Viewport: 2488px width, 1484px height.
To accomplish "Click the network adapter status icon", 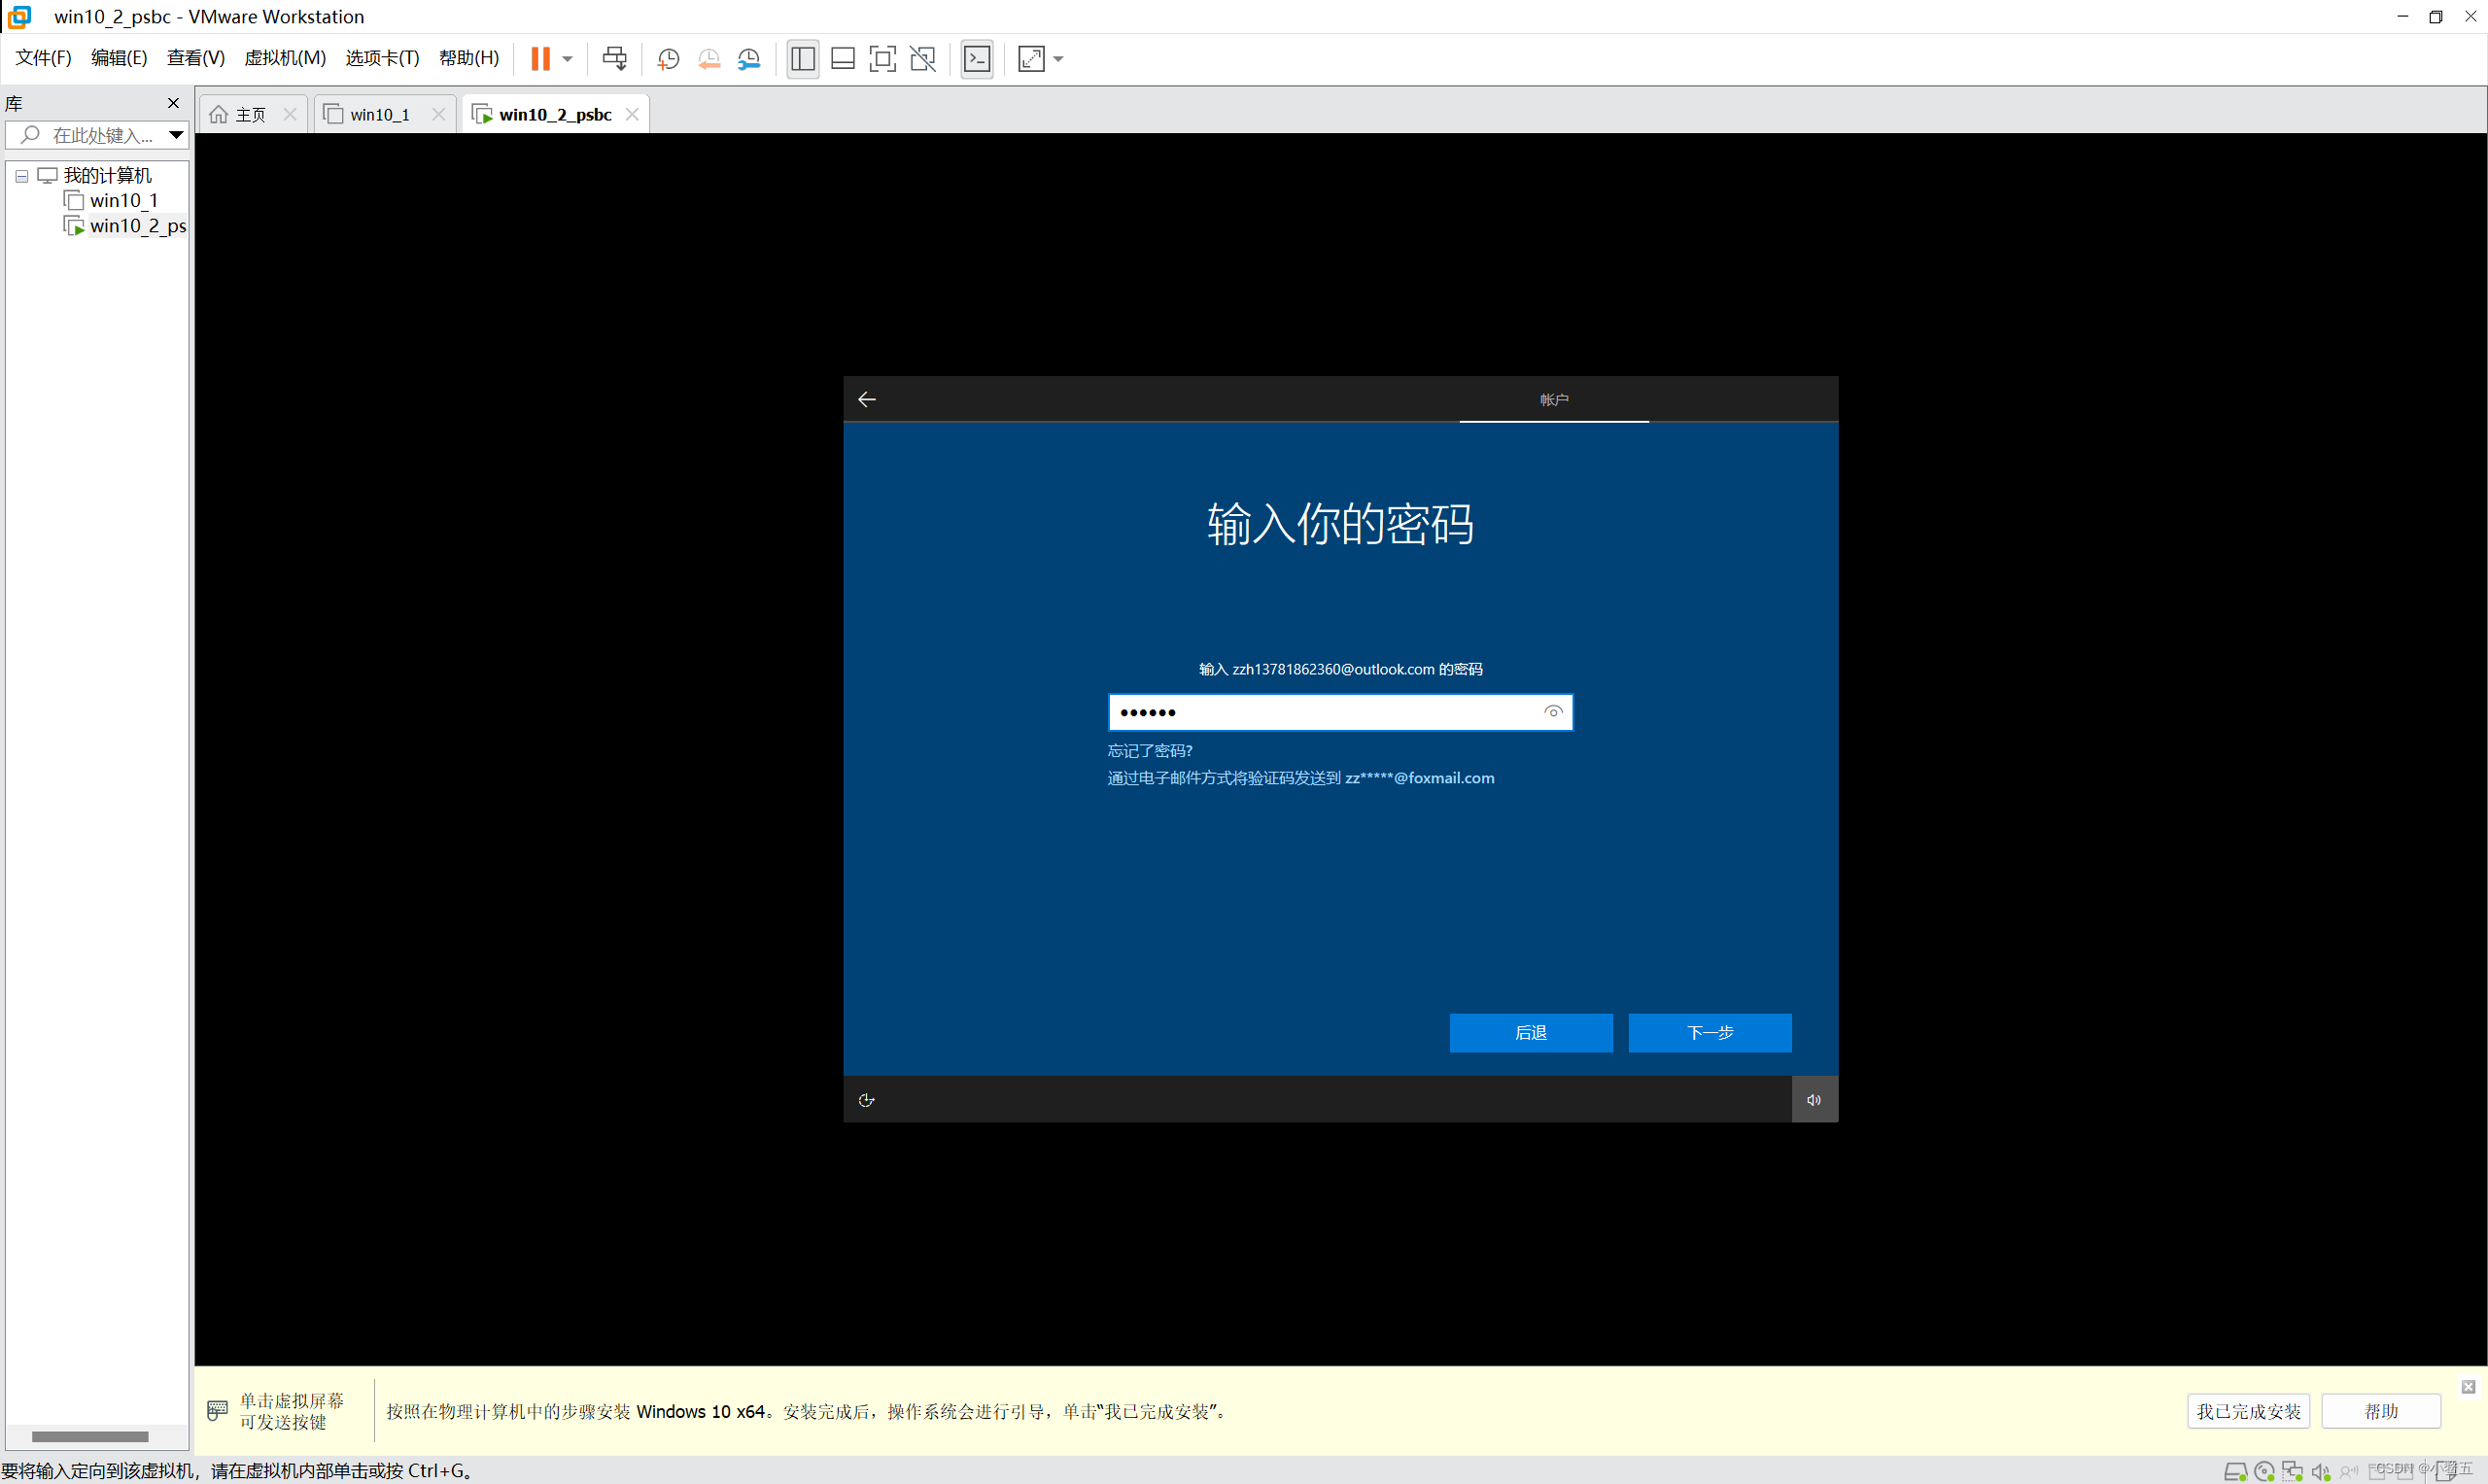I will (x=2292, y=1470).
